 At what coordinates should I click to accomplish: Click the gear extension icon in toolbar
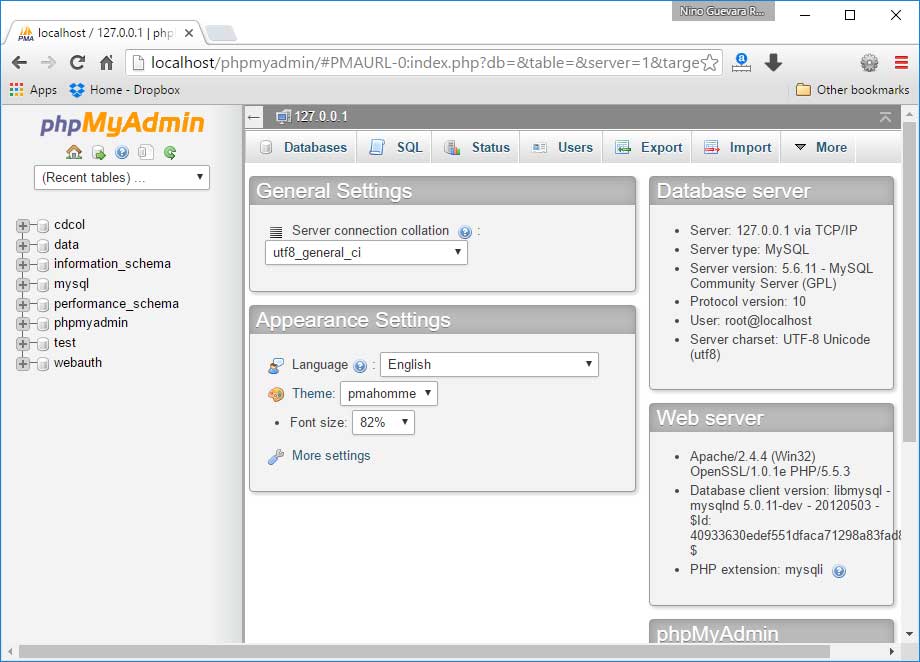tap(869, 62)
